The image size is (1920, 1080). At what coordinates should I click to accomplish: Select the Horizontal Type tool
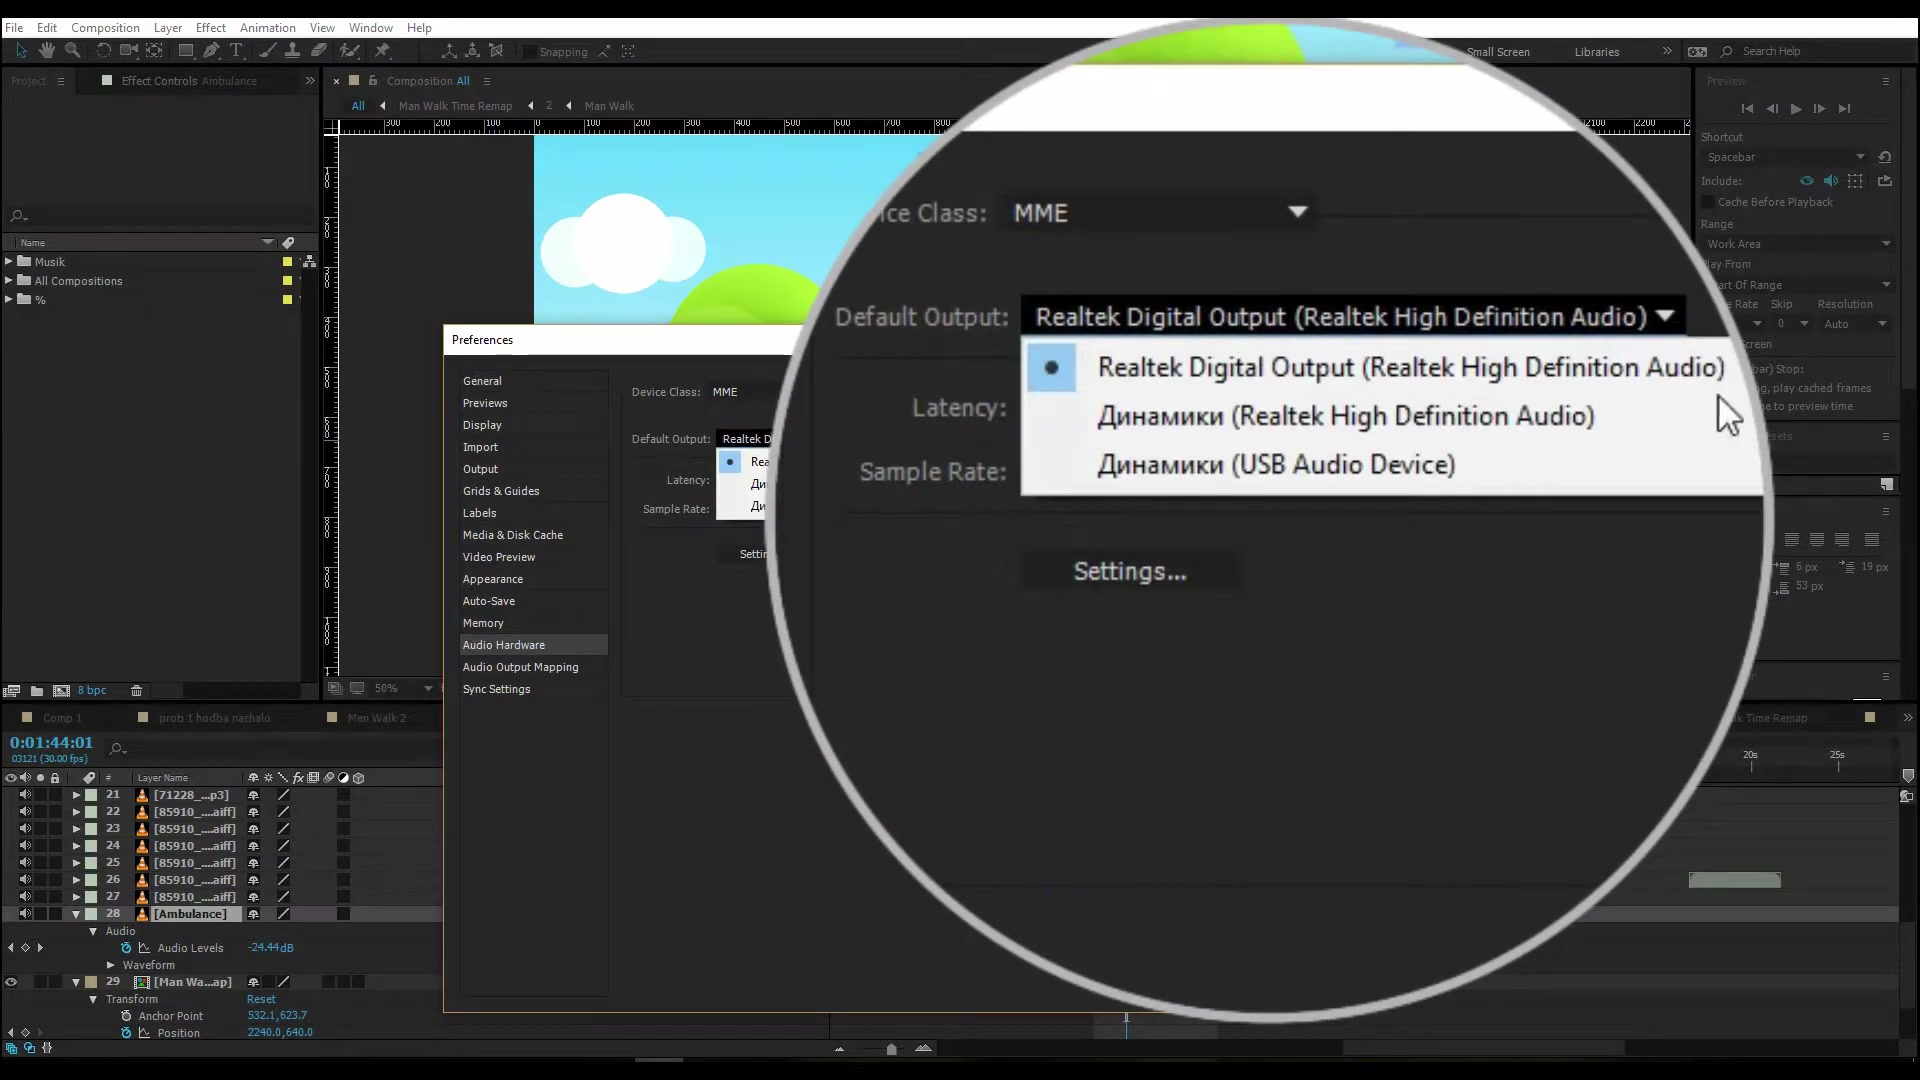[237, 51]
